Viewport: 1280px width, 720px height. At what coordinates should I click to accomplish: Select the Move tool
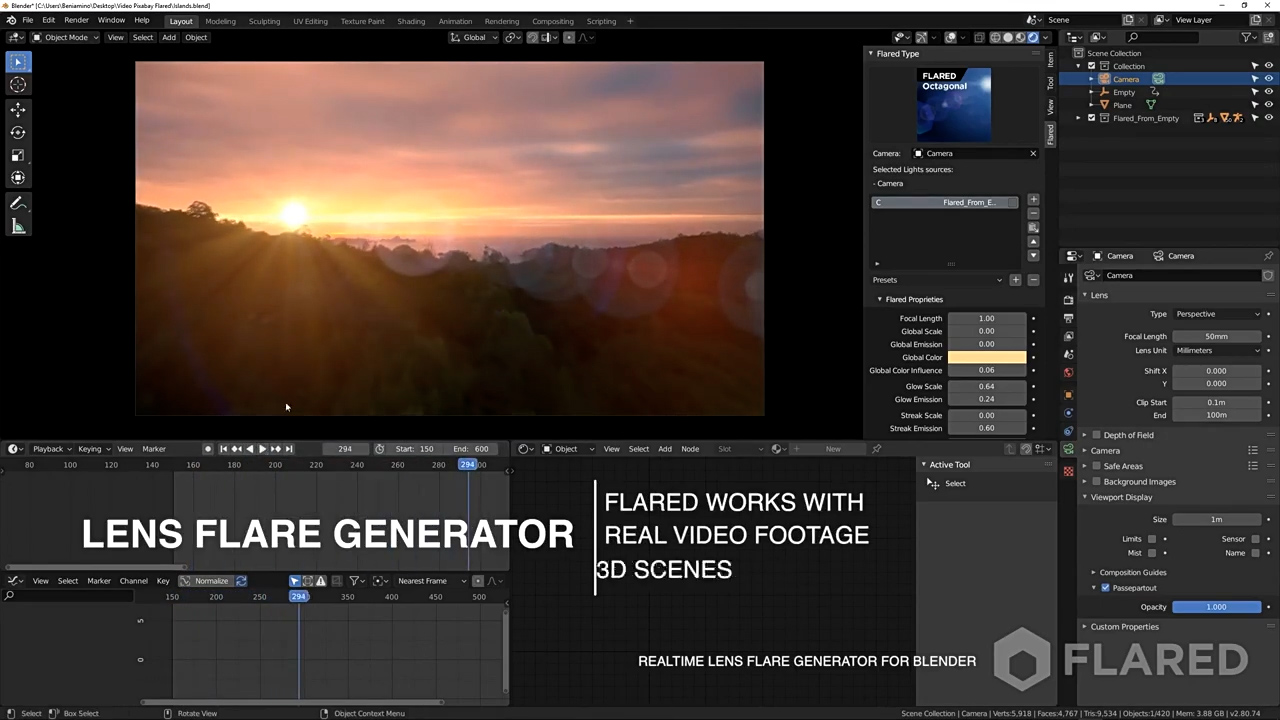click(x=18, y=109)
